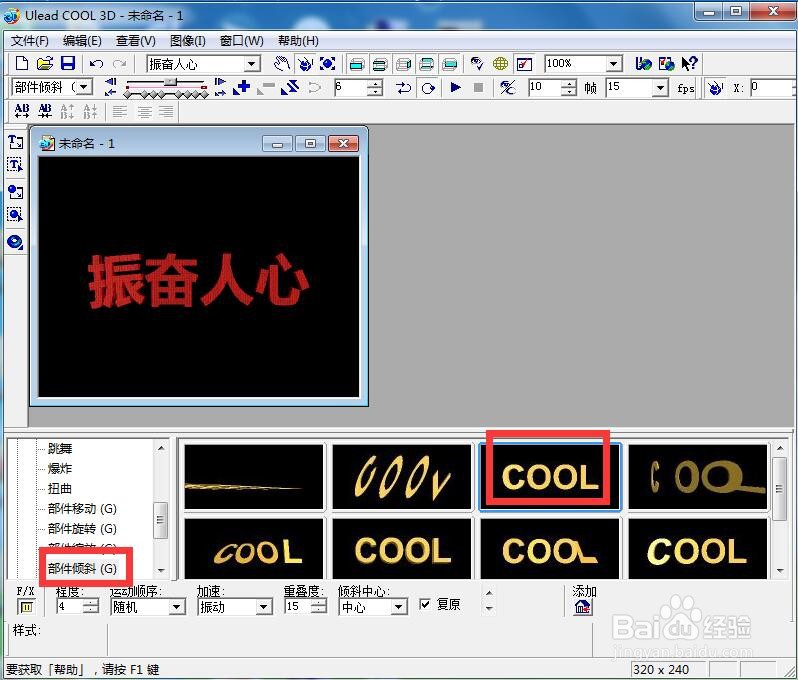Click the Insert text tool icon

click(x=15, y=142)
